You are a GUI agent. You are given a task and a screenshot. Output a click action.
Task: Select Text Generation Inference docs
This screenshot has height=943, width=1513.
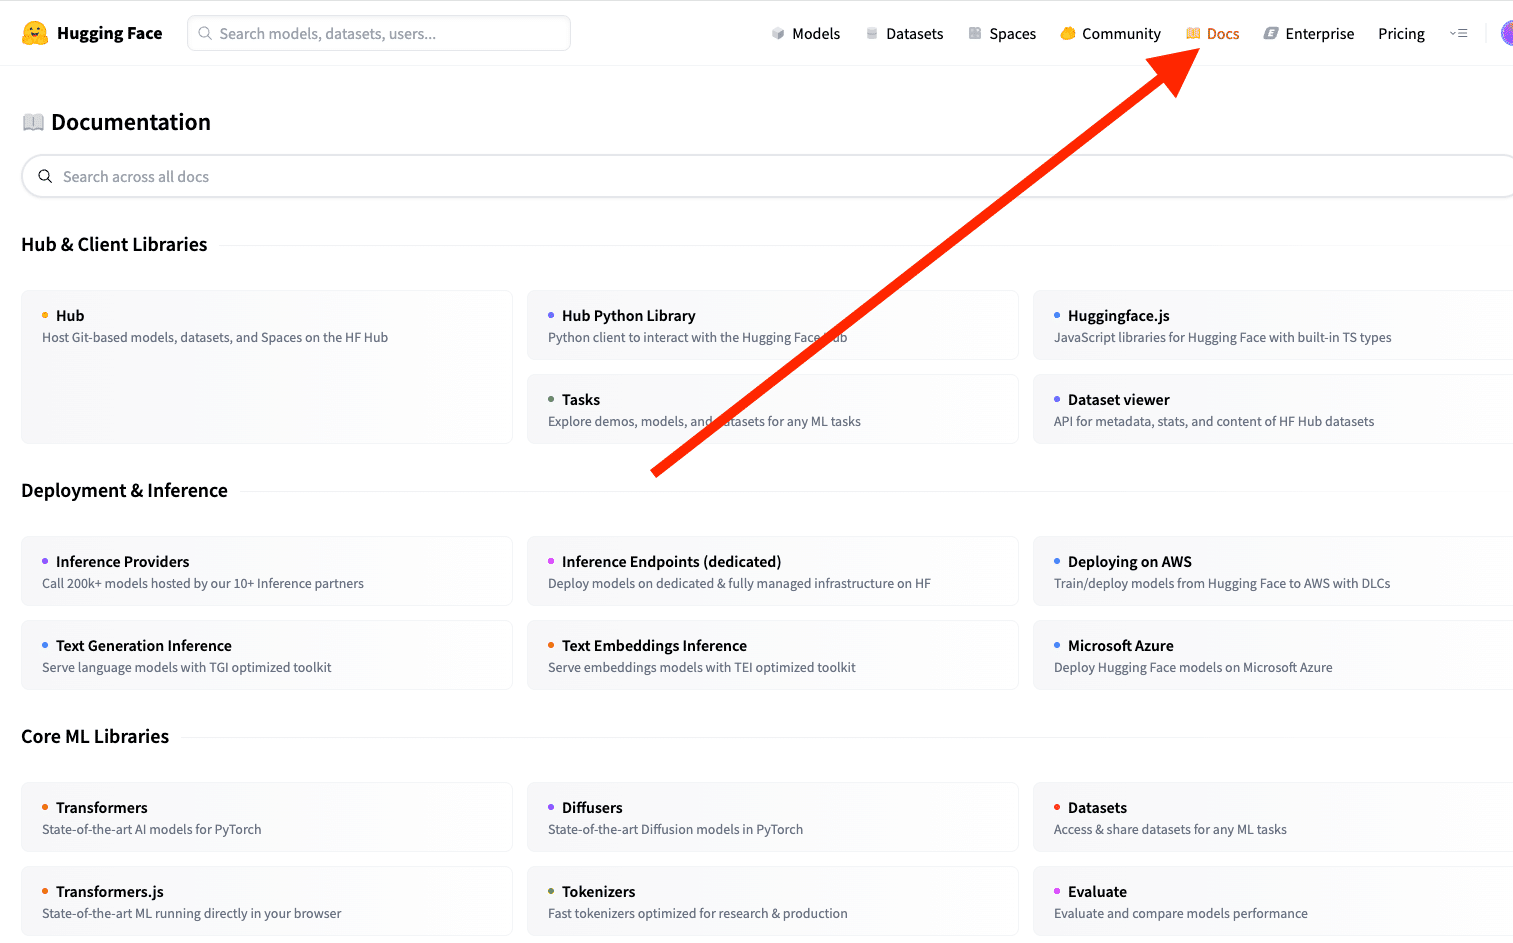(266, 655)
